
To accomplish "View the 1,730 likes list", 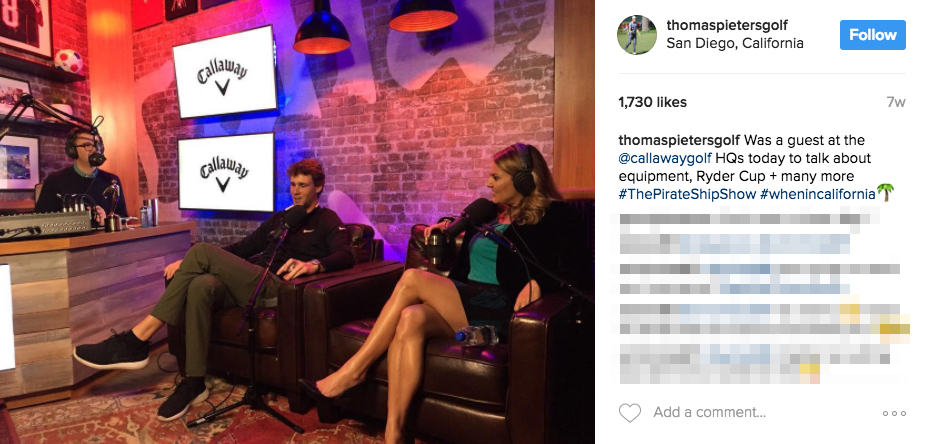I will [652, 102].
